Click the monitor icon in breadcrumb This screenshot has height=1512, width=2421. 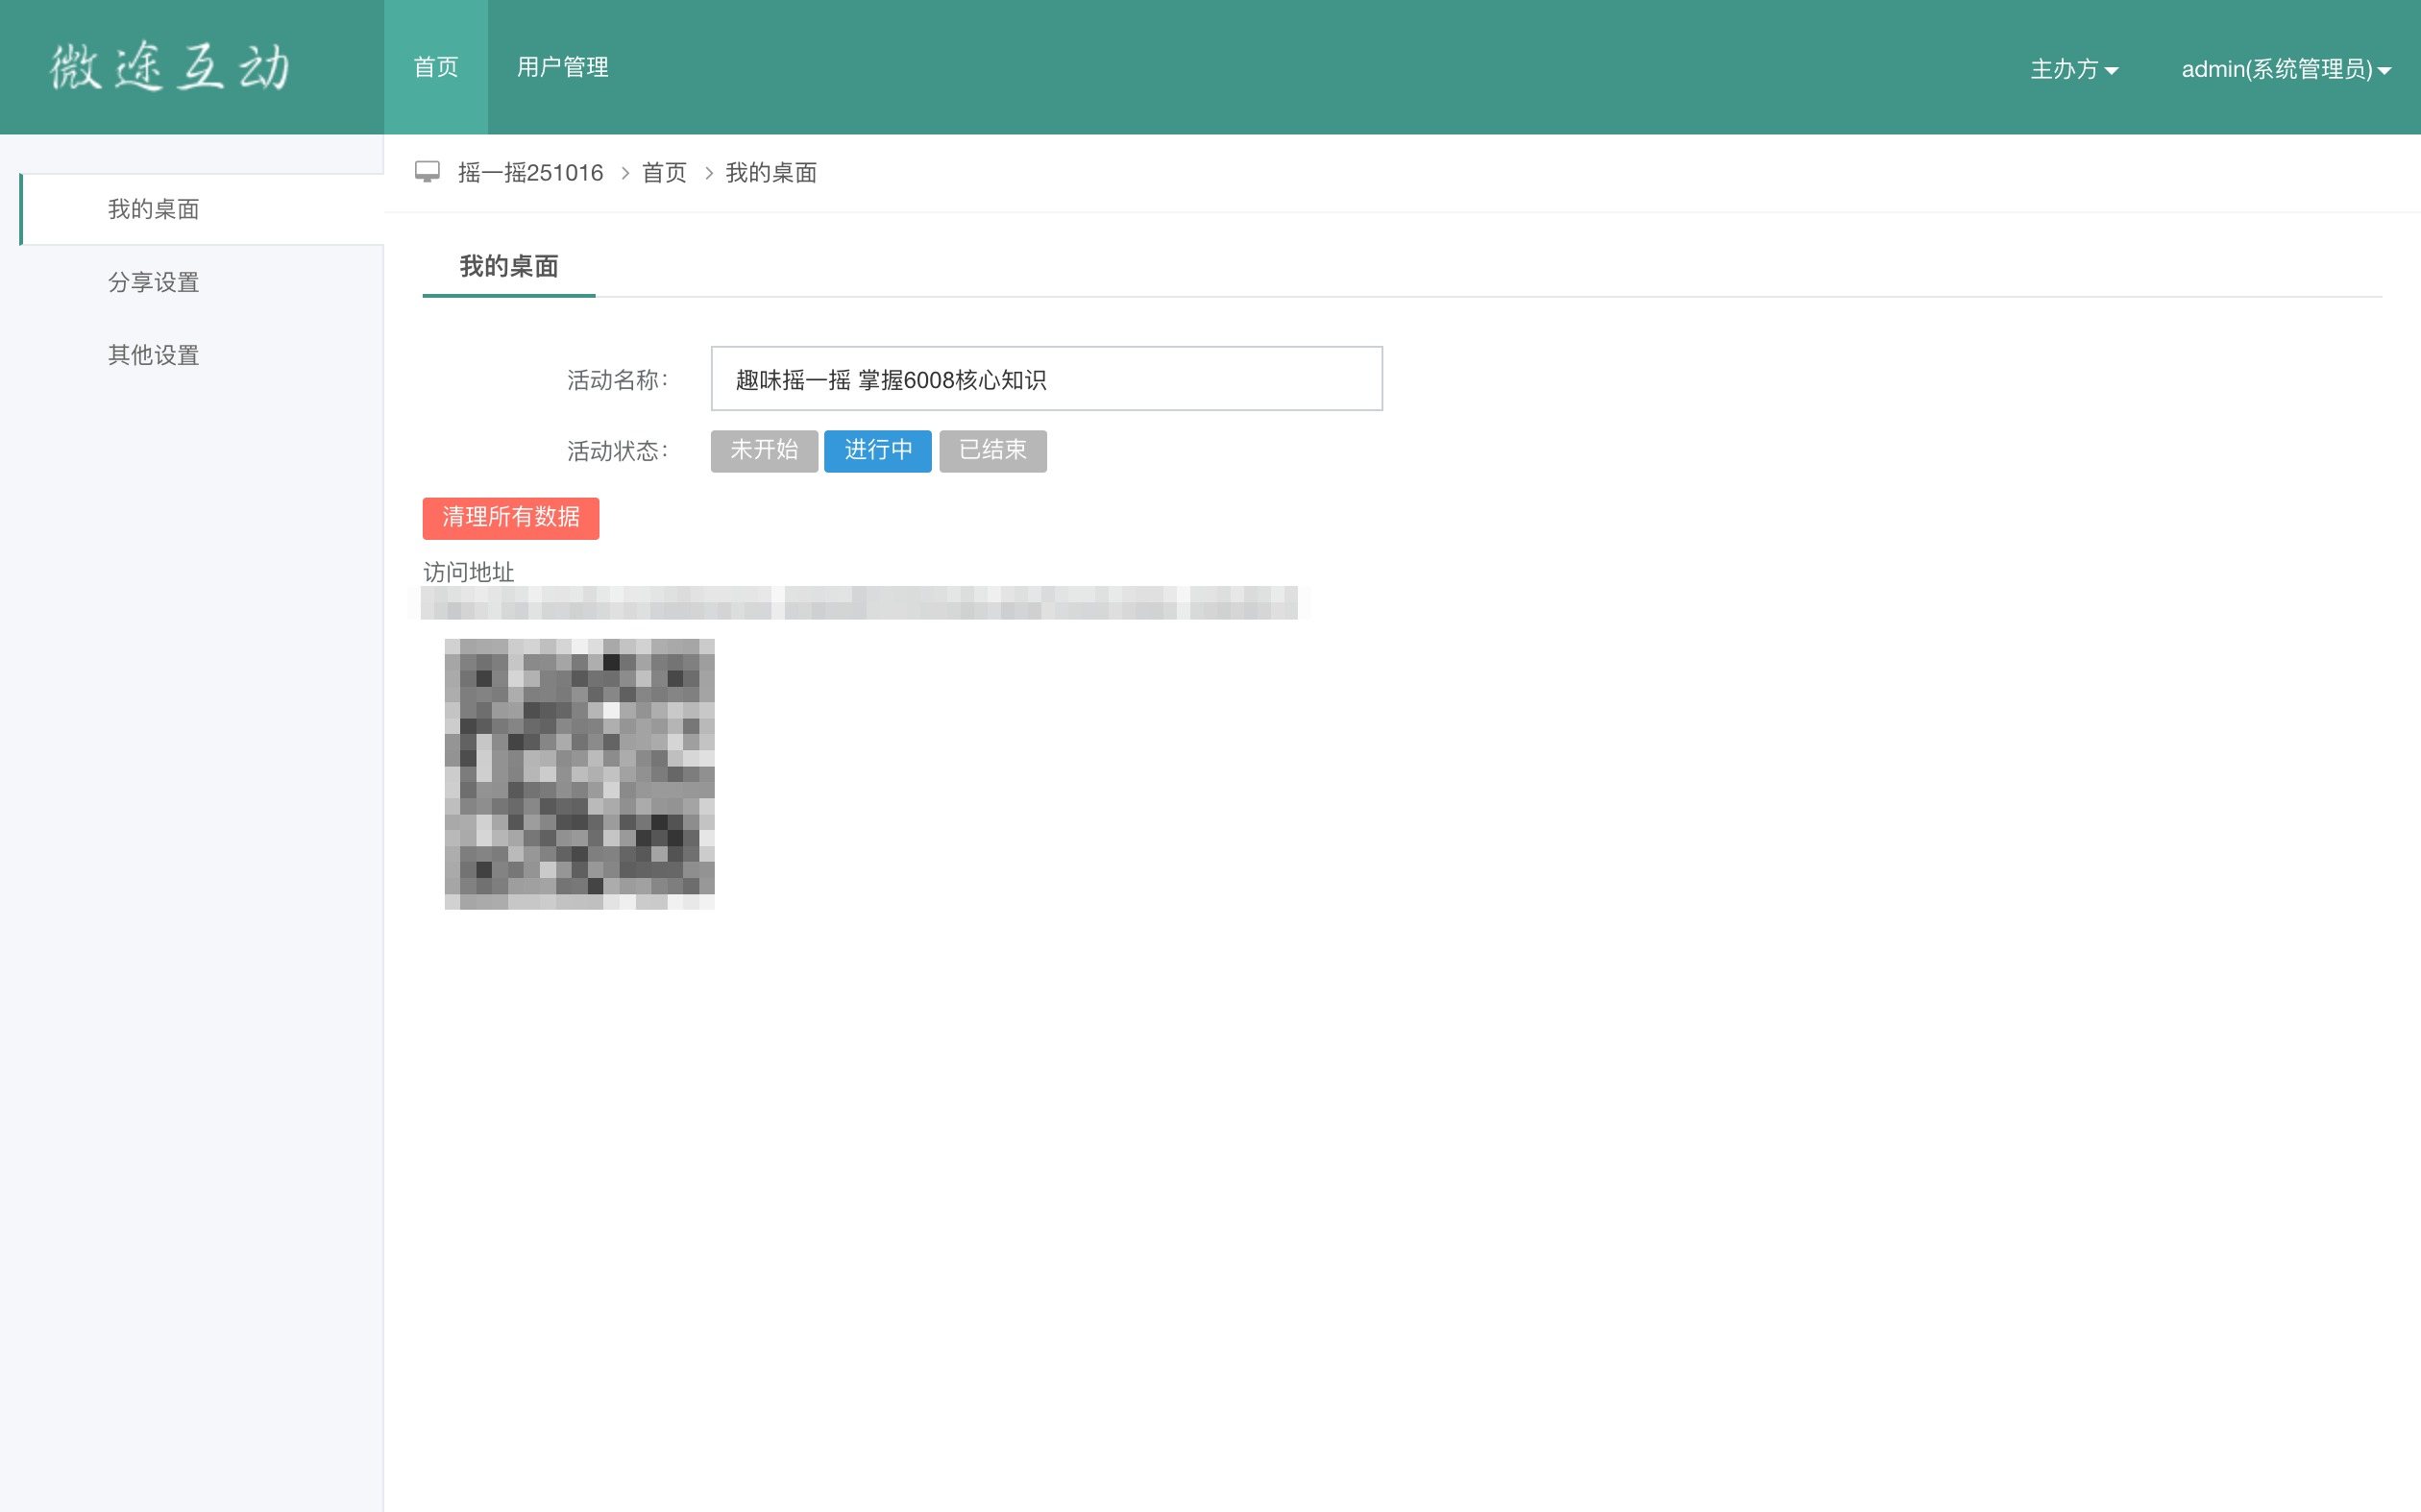(427, 172)
